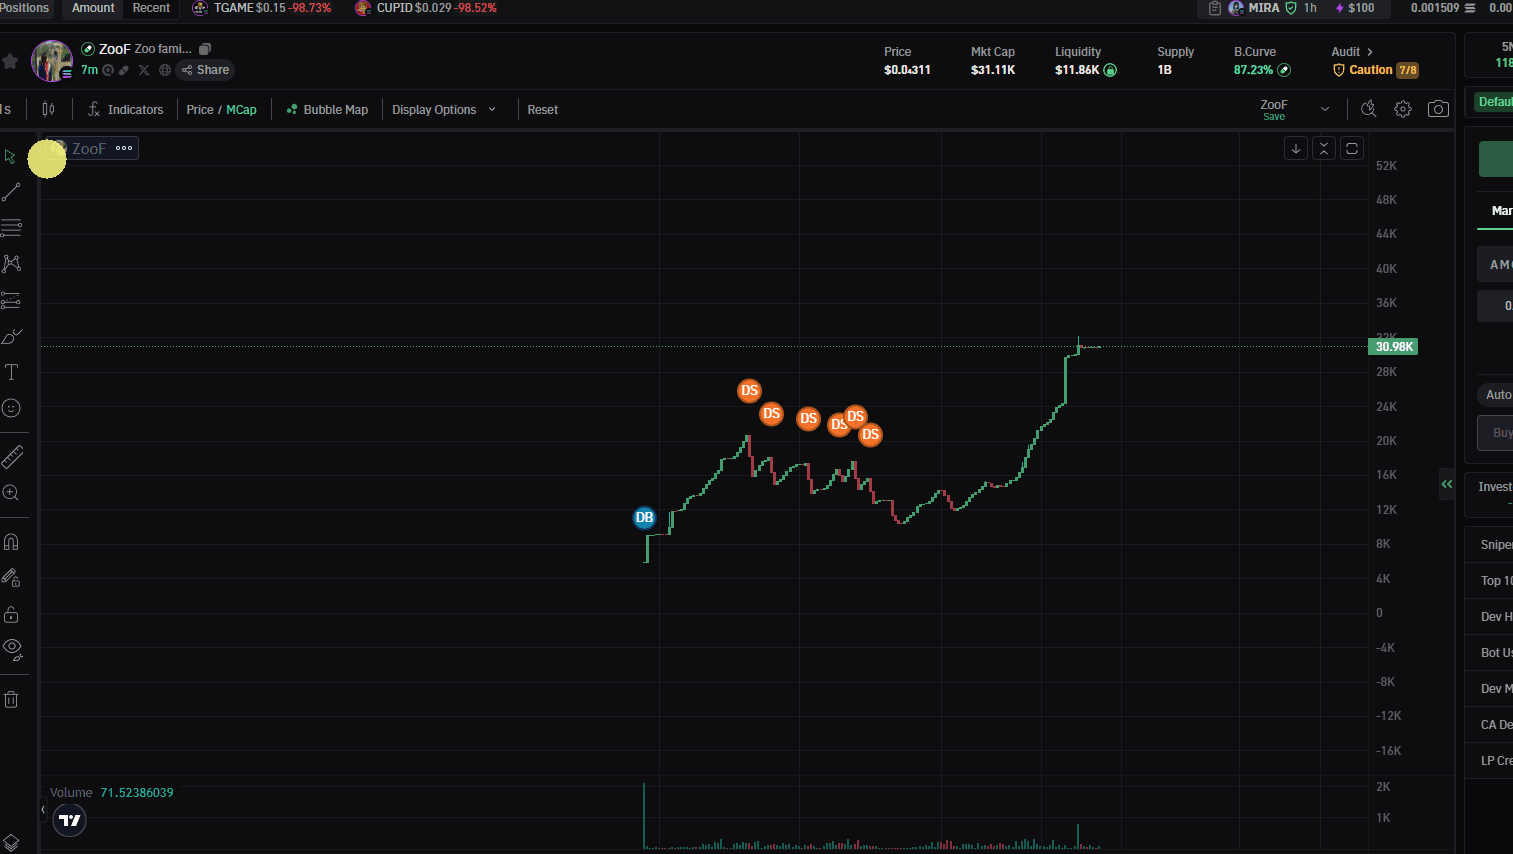
Task: Open the Bubble Map
Action: pos(327,110)
